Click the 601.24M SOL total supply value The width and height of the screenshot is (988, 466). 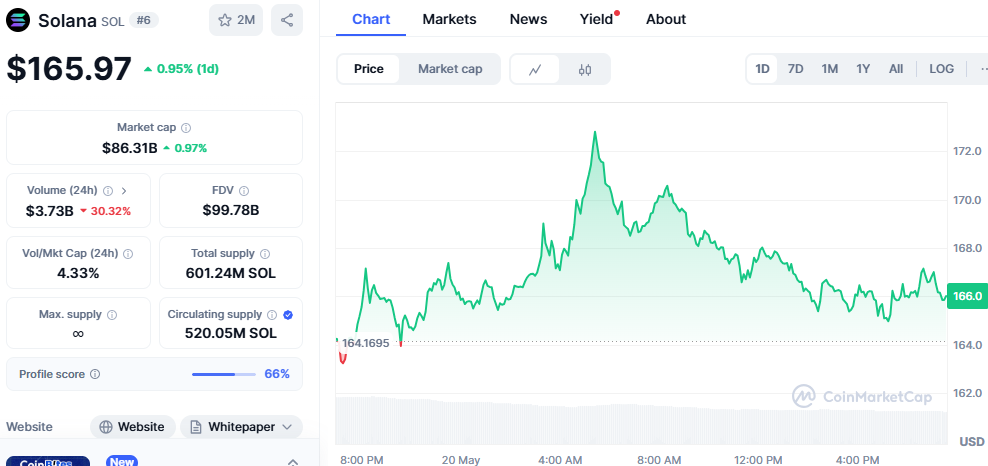point(231,273)
